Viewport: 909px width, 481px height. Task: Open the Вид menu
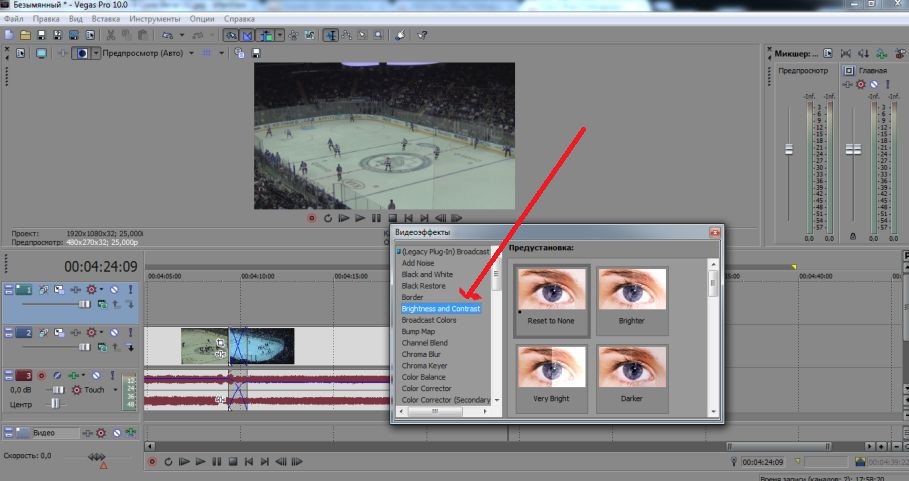76,19
